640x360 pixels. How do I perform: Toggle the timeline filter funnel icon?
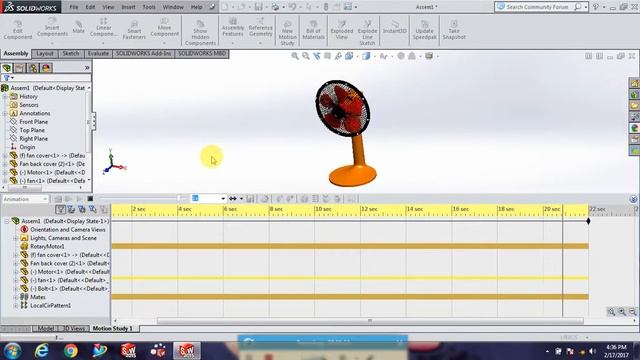point(60,209)
